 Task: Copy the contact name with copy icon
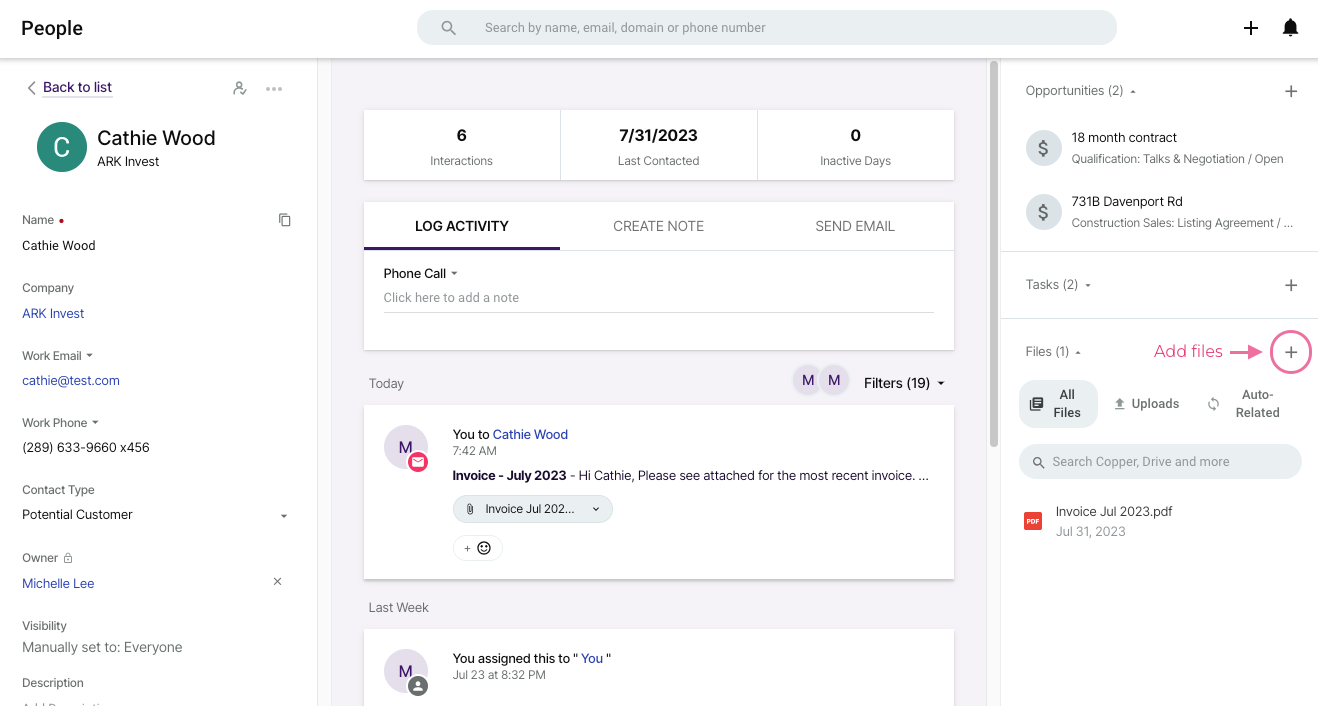pos(285,220)
